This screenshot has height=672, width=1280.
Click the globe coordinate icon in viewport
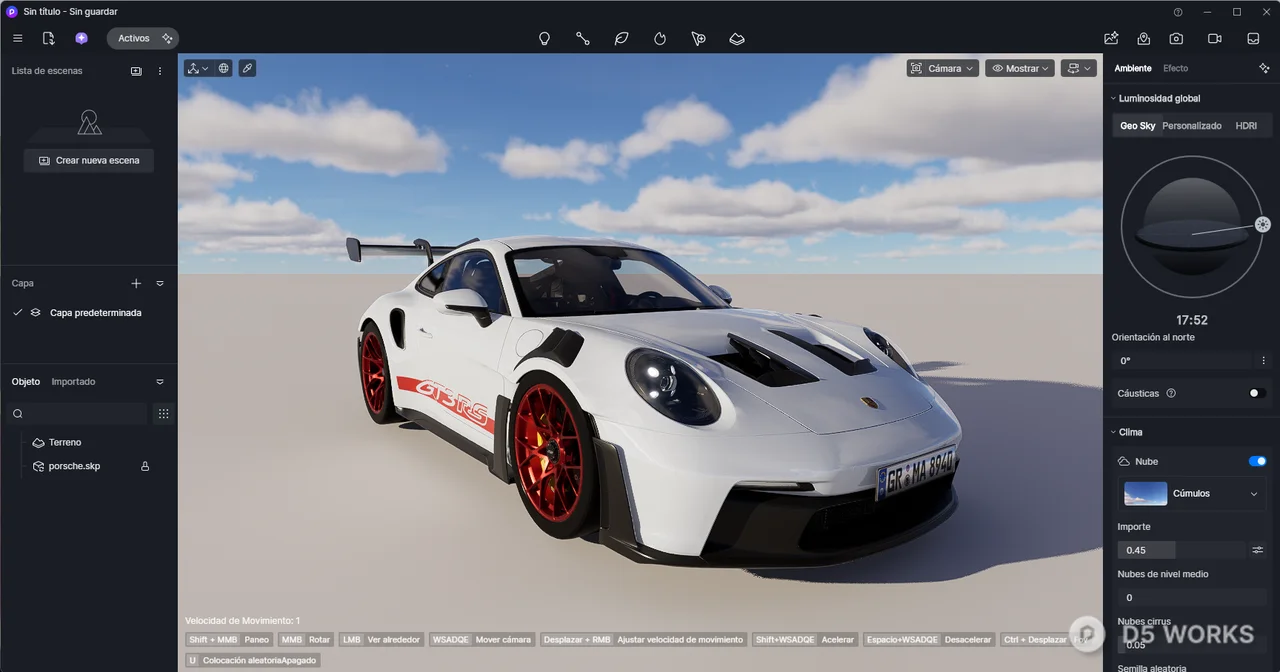tap(224, 68)
